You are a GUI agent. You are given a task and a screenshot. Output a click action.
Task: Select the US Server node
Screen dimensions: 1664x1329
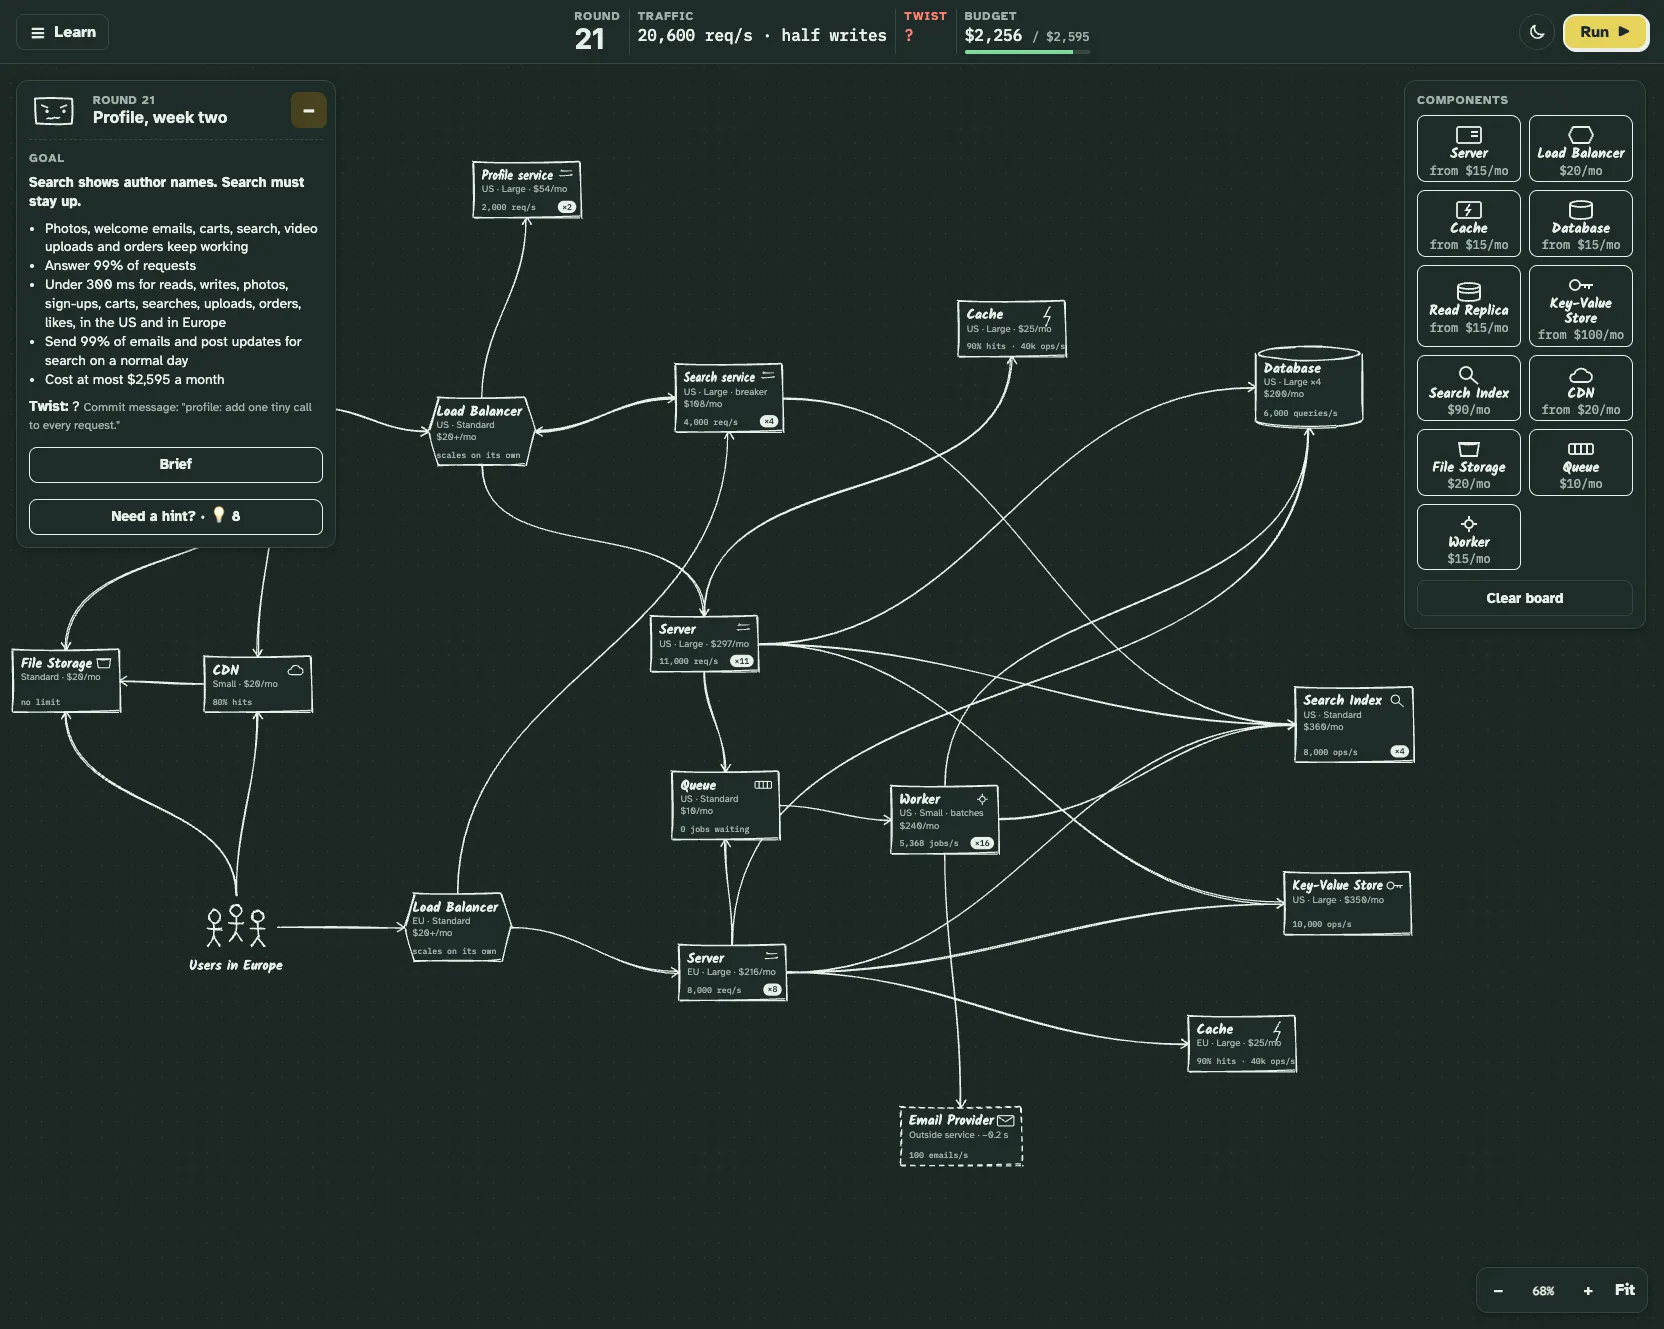[704, 643]
